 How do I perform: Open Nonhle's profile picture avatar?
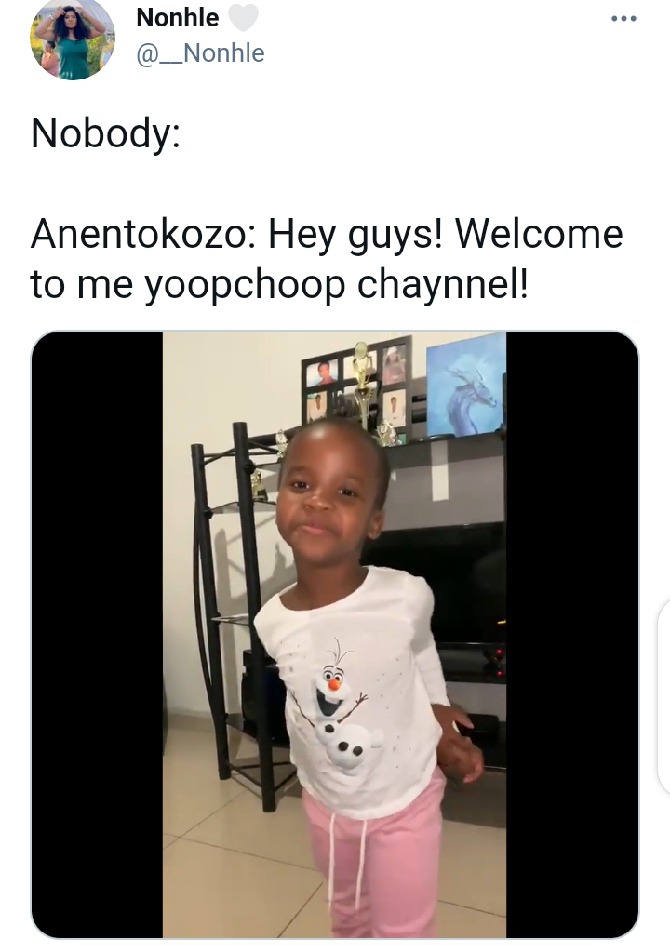[72, 40]
